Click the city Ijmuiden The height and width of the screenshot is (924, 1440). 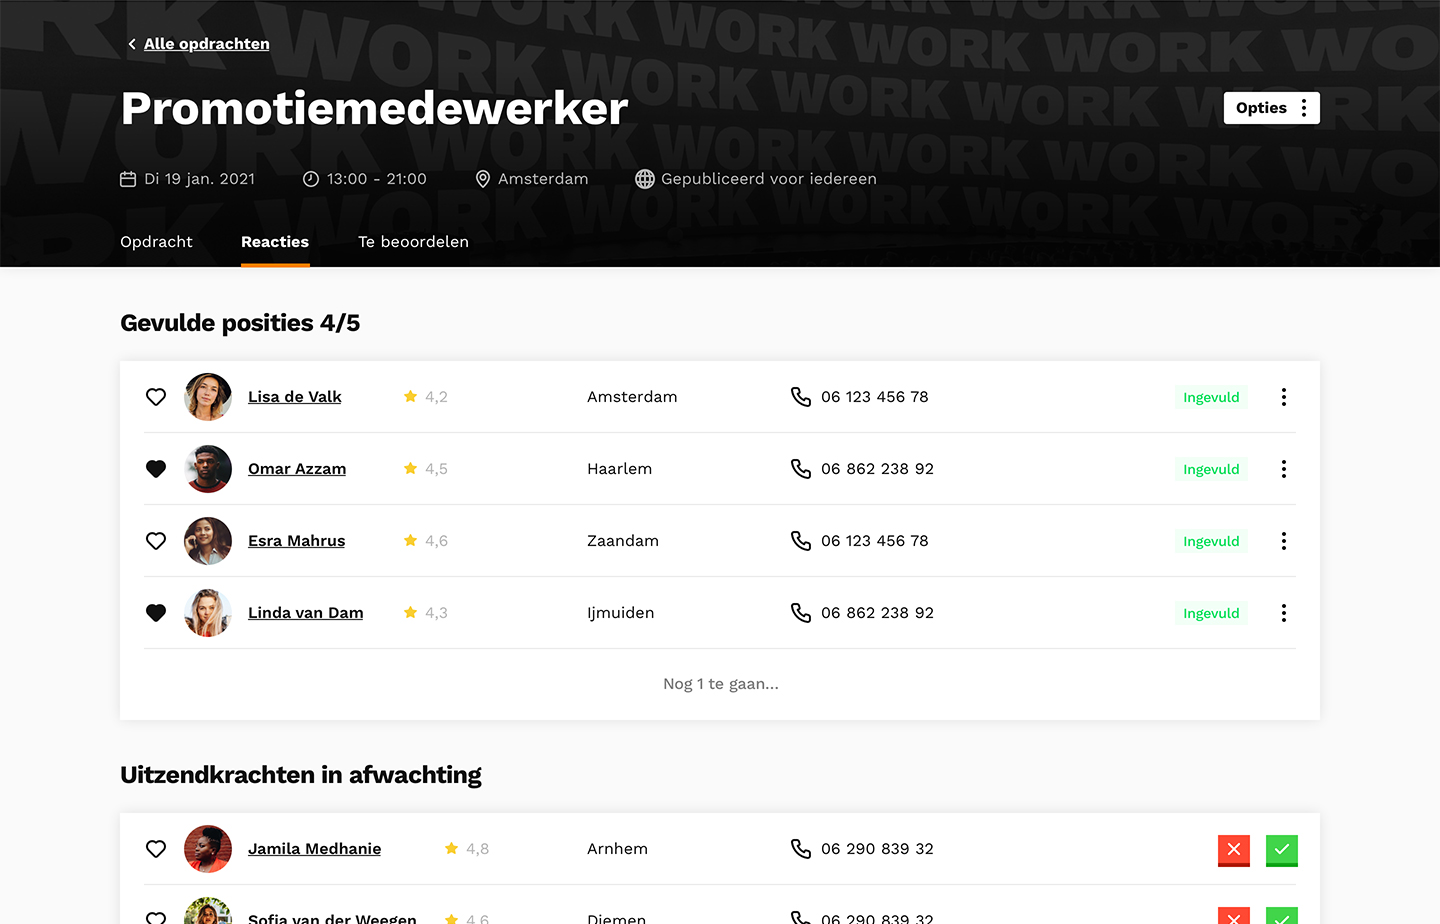coord(621,613)
